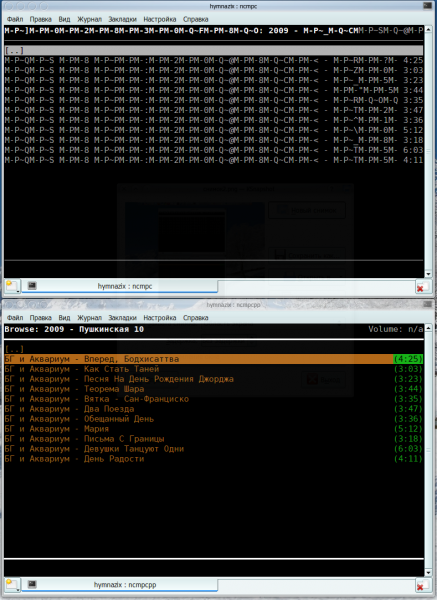Image resolution: width=437 pixels, height=600 pixels.
Task: Click ncmpc row with duration 3:35
Action: [214, 100]
